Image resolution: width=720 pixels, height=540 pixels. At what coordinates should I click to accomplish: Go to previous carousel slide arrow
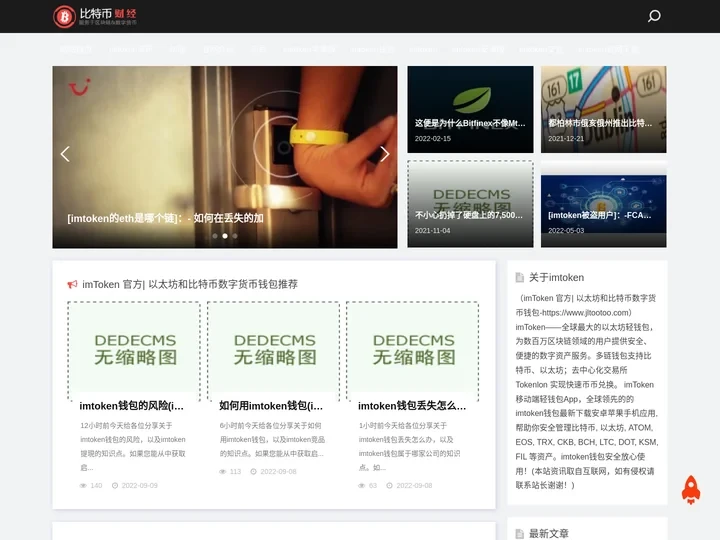pos(65,154)
